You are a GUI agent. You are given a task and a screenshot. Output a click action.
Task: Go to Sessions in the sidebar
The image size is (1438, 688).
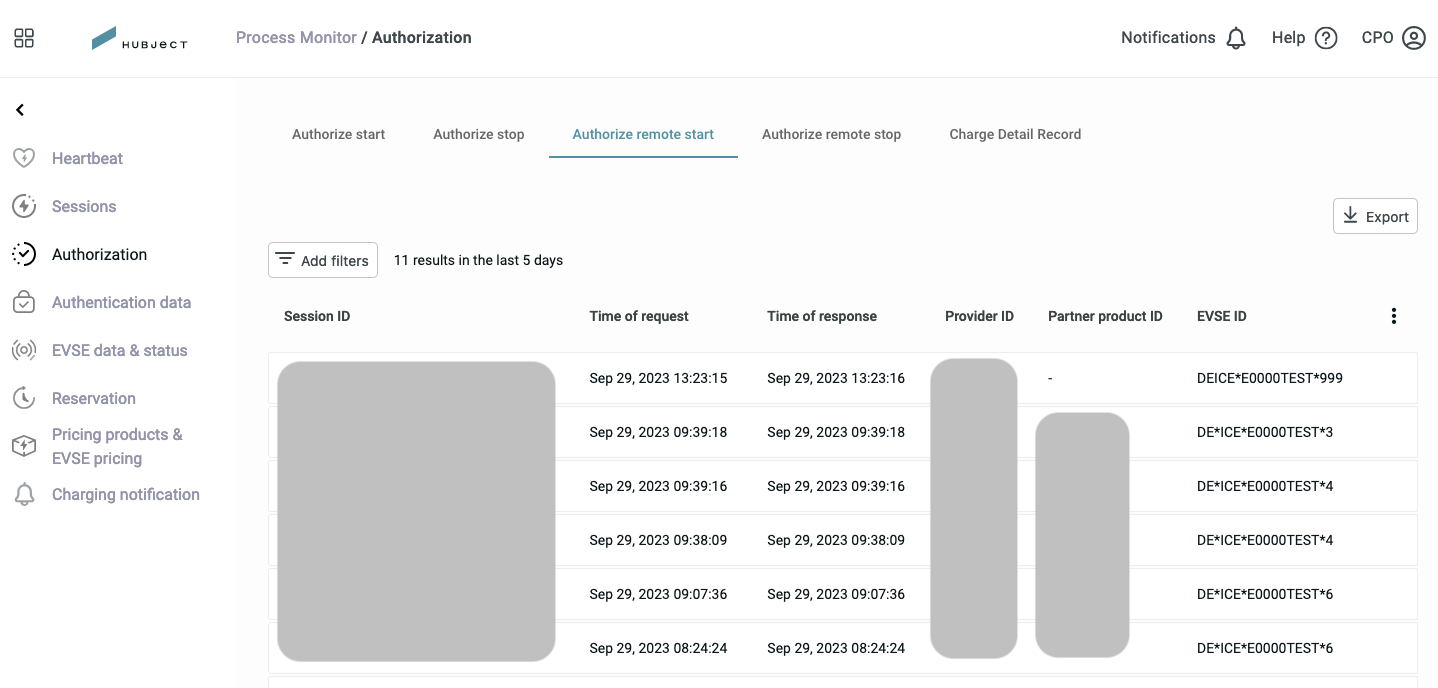tap(84, 206)
